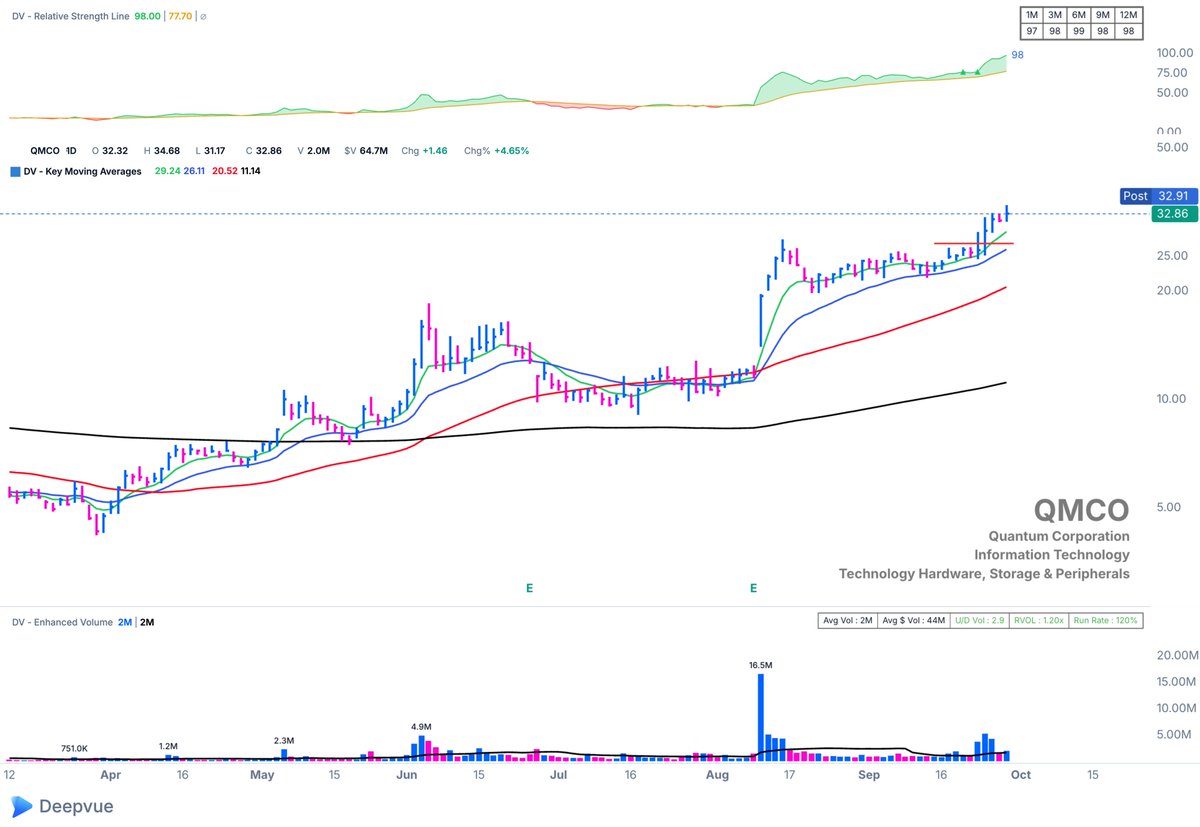Click the orange 77.70 RS value
Screen dimensions: 1200x827
181,17
